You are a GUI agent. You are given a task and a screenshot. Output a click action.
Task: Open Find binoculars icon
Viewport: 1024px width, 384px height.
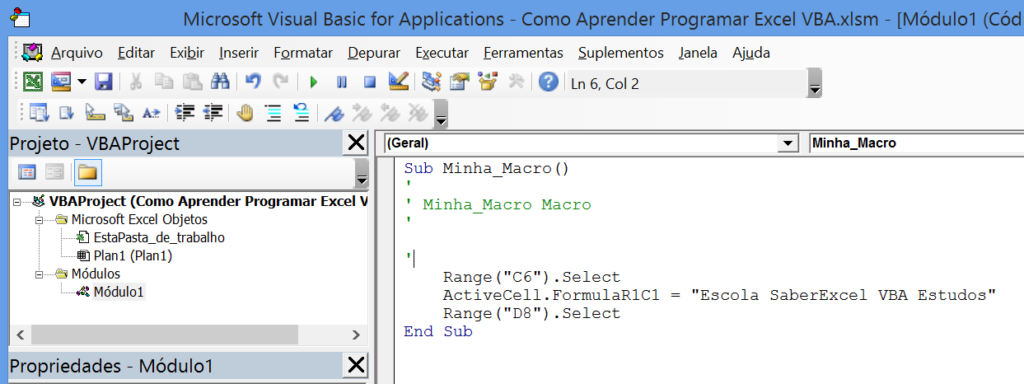(x=219, y=82)
